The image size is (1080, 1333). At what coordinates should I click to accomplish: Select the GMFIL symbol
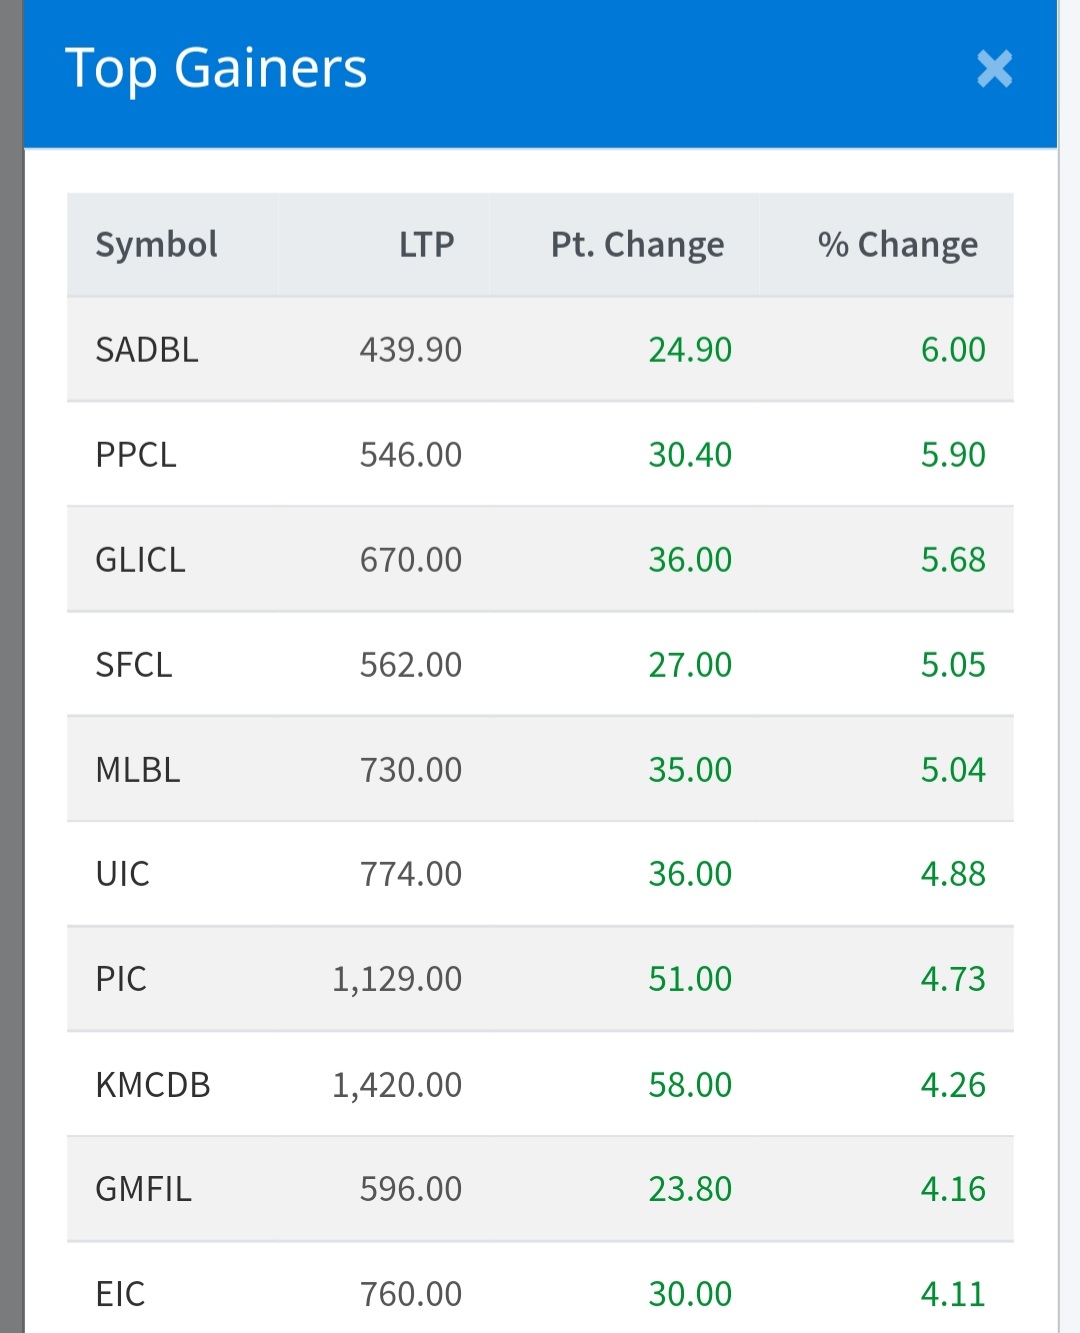[x=143, y=1189]
